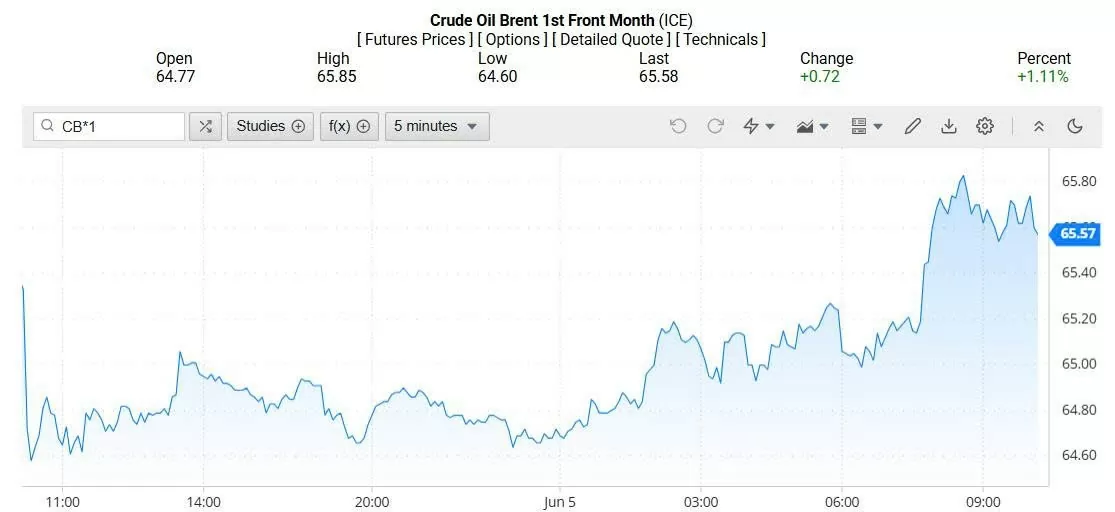This screenshot has height=512, width=1115.
Task: Download the chart image
Action: [x=949, y=126]
